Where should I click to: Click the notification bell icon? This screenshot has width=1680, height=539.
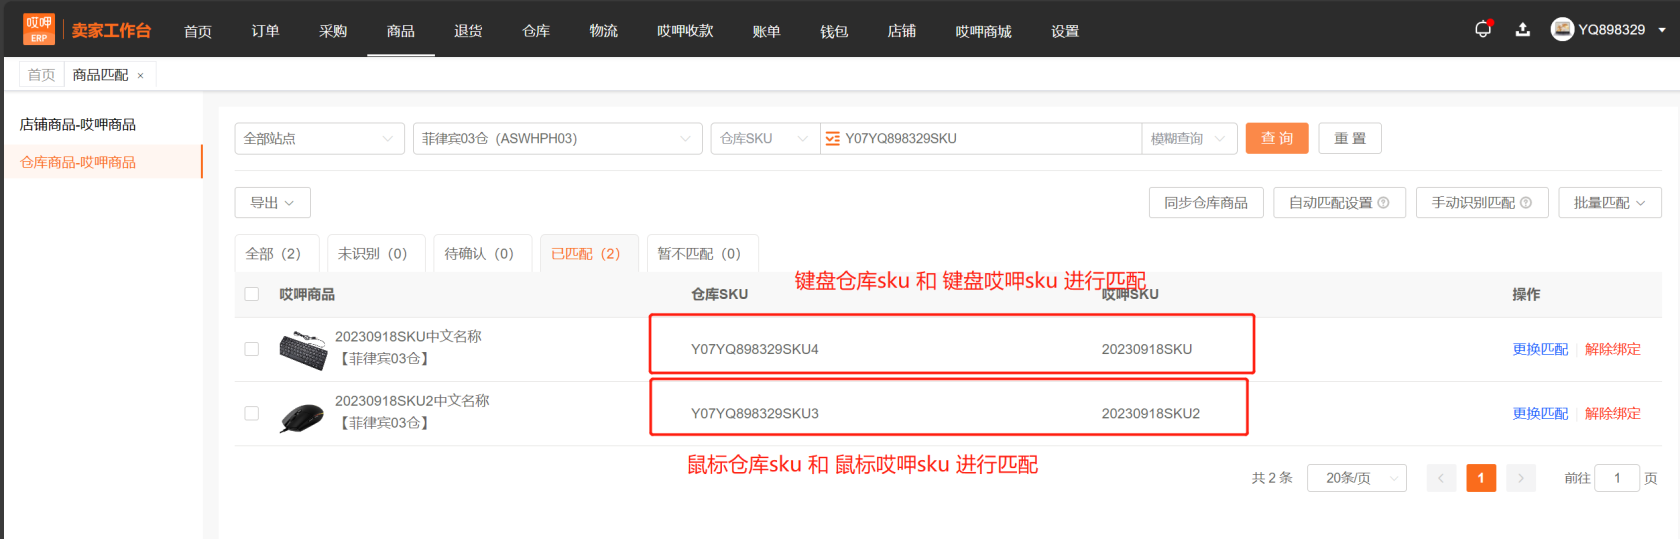pos(1482,29)
